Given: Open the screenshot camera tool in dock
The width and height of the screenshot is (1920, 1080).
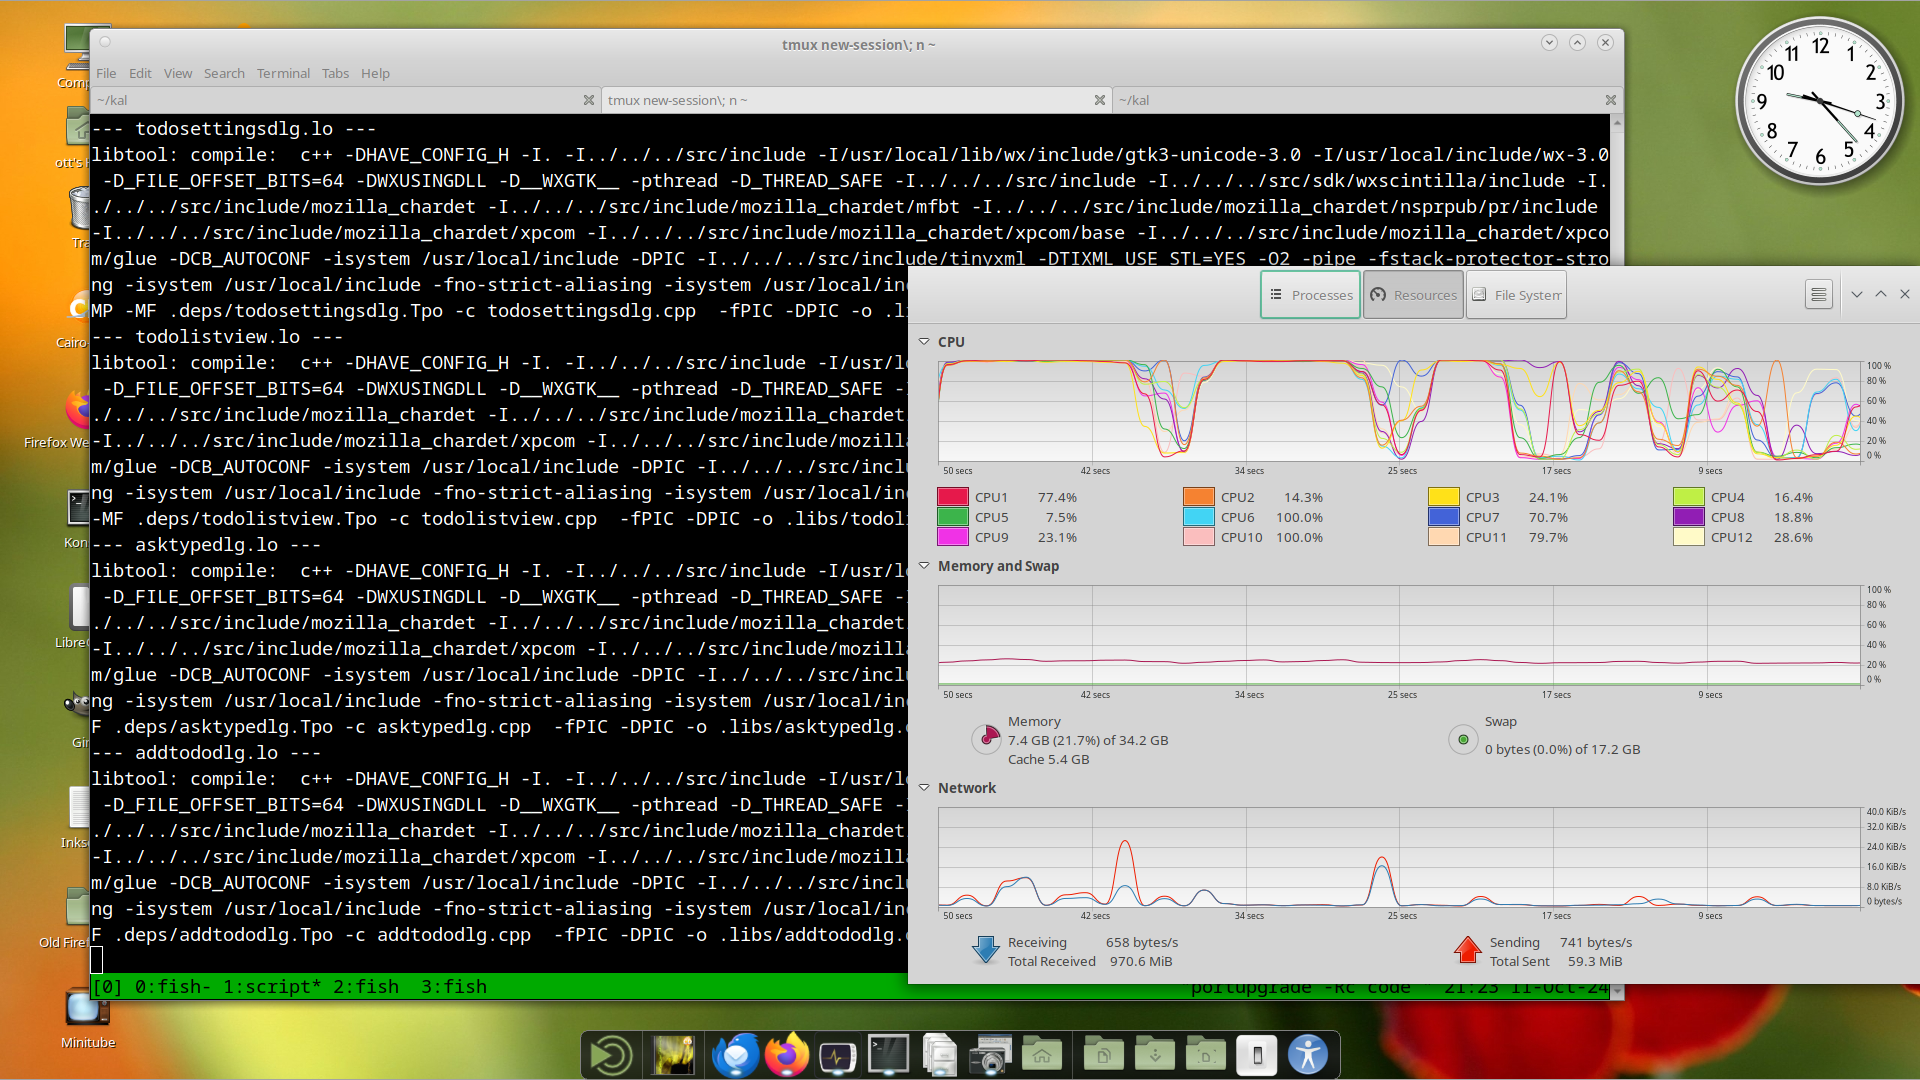Looking at the screenshot, I should pyautogui.click(x=991, y=1055).
